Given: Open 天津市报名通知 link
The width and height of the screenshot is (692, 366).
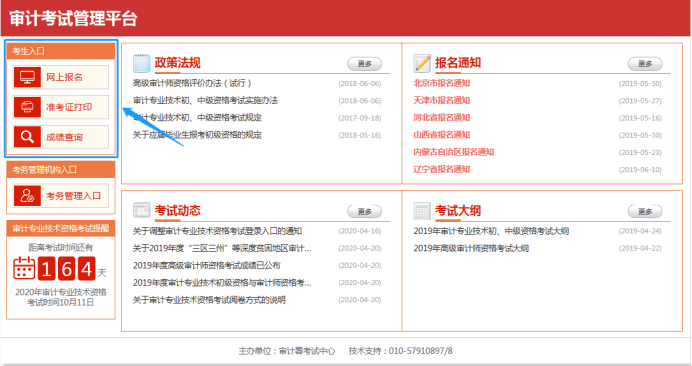Looking at the screenshot, I should tap(441, 100).
